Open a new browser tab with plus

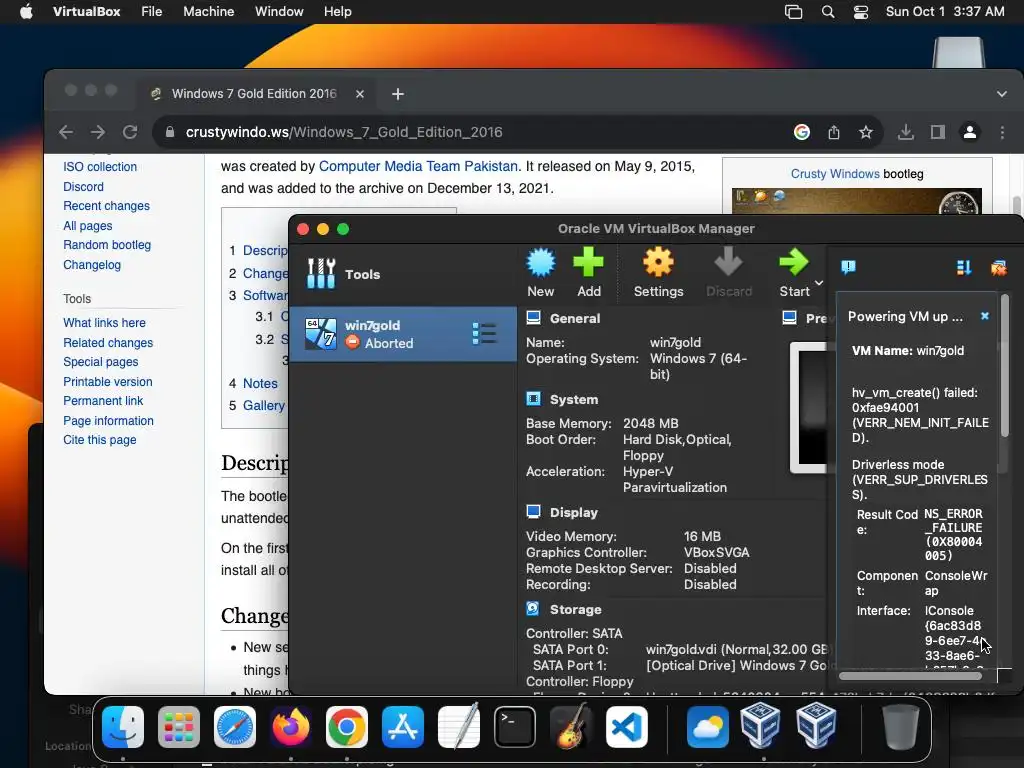(398, 94)
